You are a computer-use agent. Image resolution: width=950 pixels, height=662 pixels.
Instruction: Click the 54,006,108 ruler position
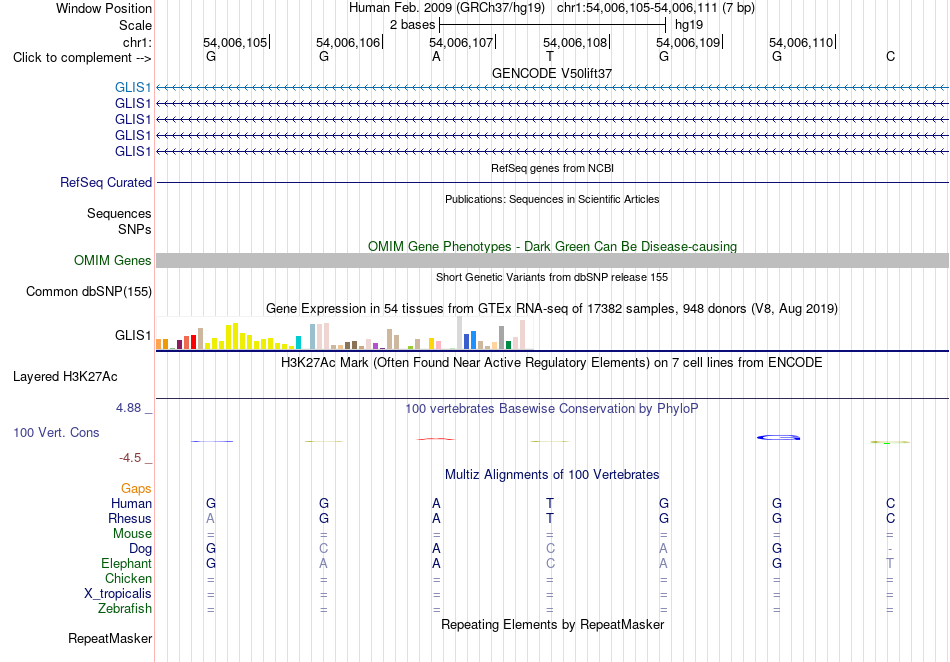pyautogui.click(x=574, y=42)
